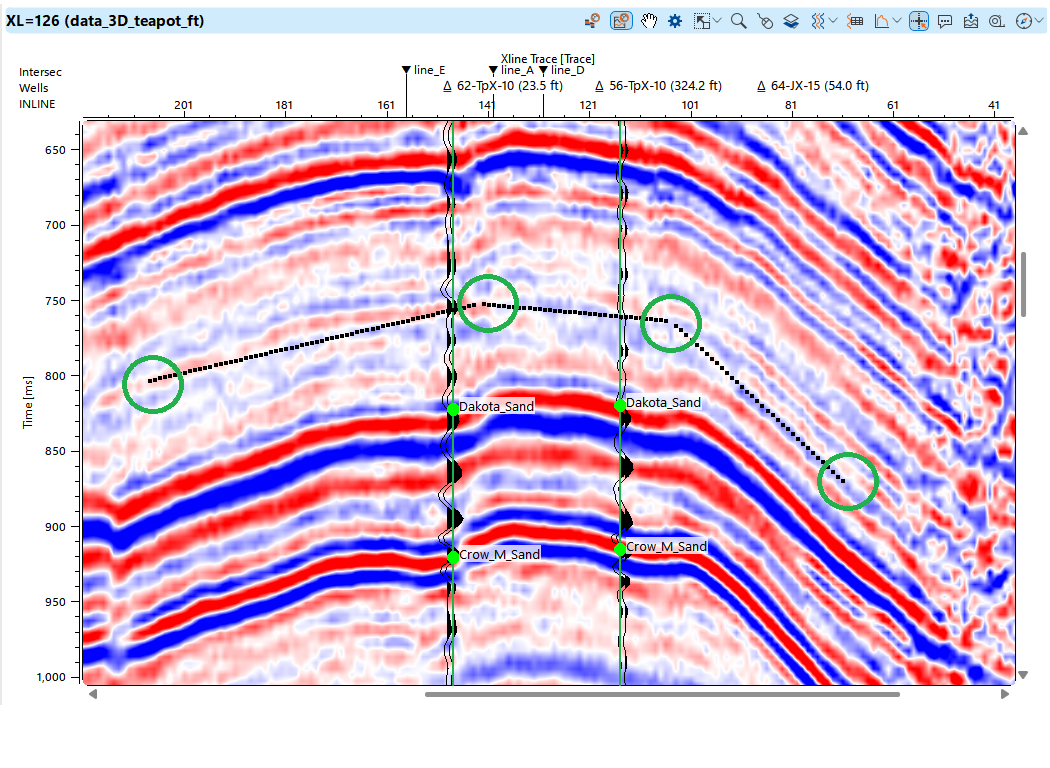Select the wiggle trace display icon
Viewport: 1050px width, 768px height.
point(817,20)
